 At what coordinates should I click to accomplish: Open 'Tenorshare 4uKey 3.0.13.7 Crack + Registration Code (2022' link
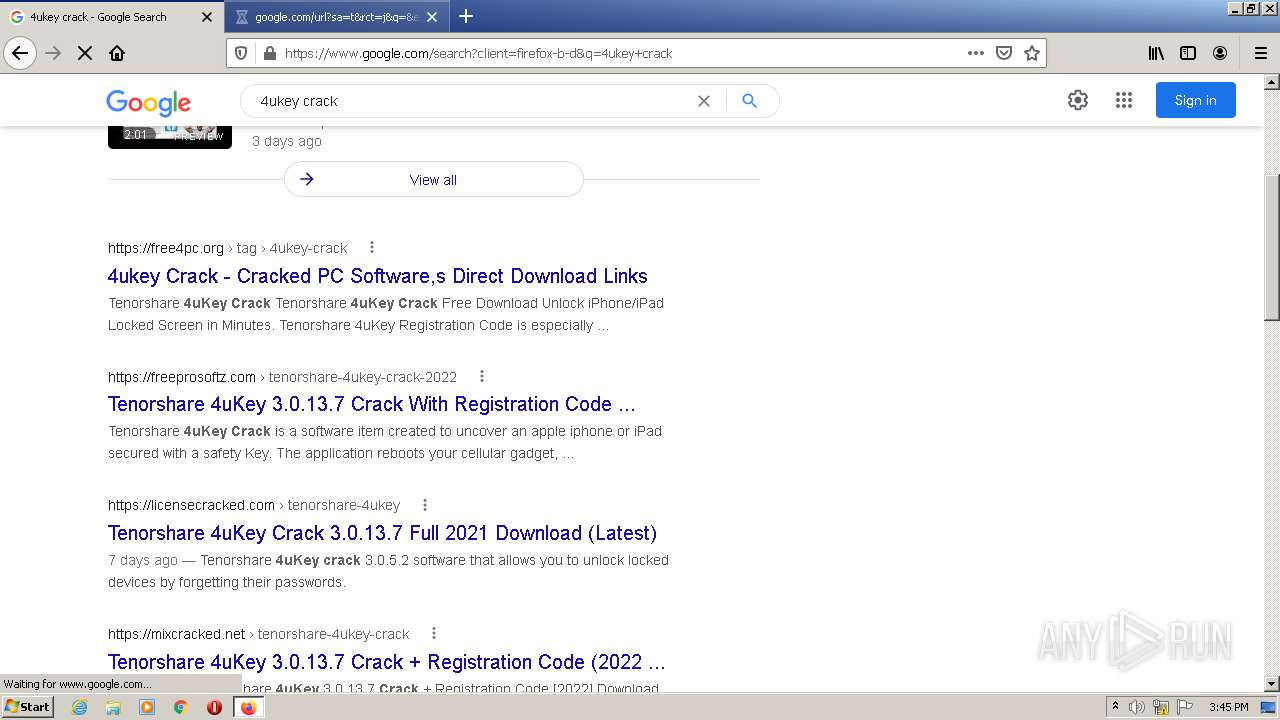(386, 662)
